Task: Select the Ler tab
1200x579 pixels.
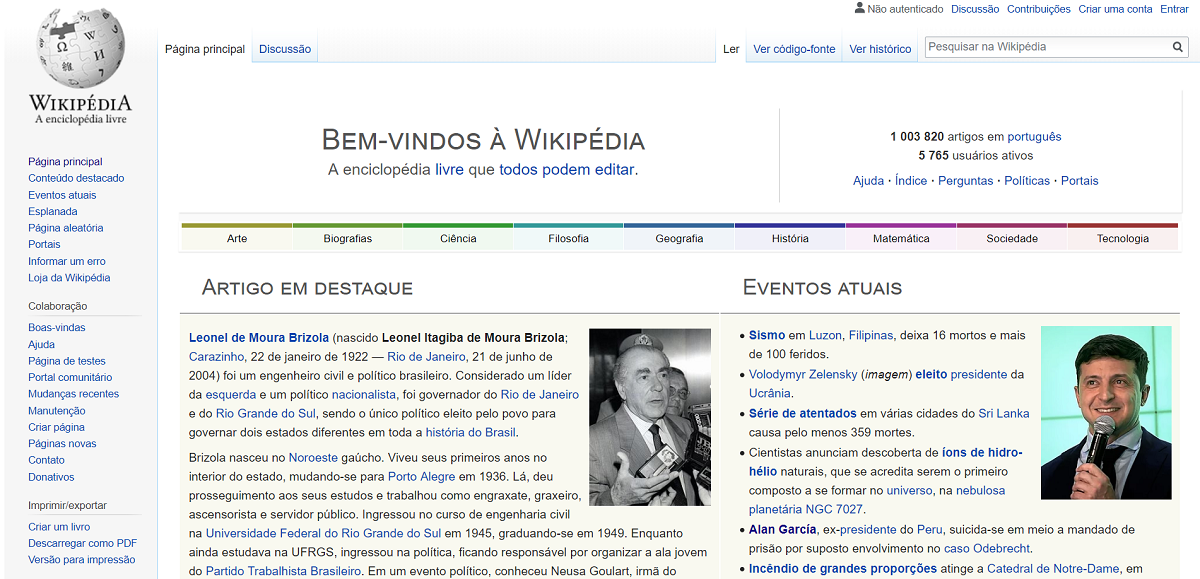Action: pyautogui.click(x=731, y=49)
